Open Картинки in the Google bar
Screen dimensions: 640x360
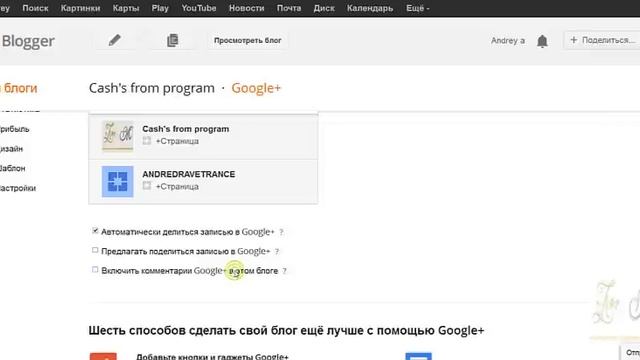[80, 8]
